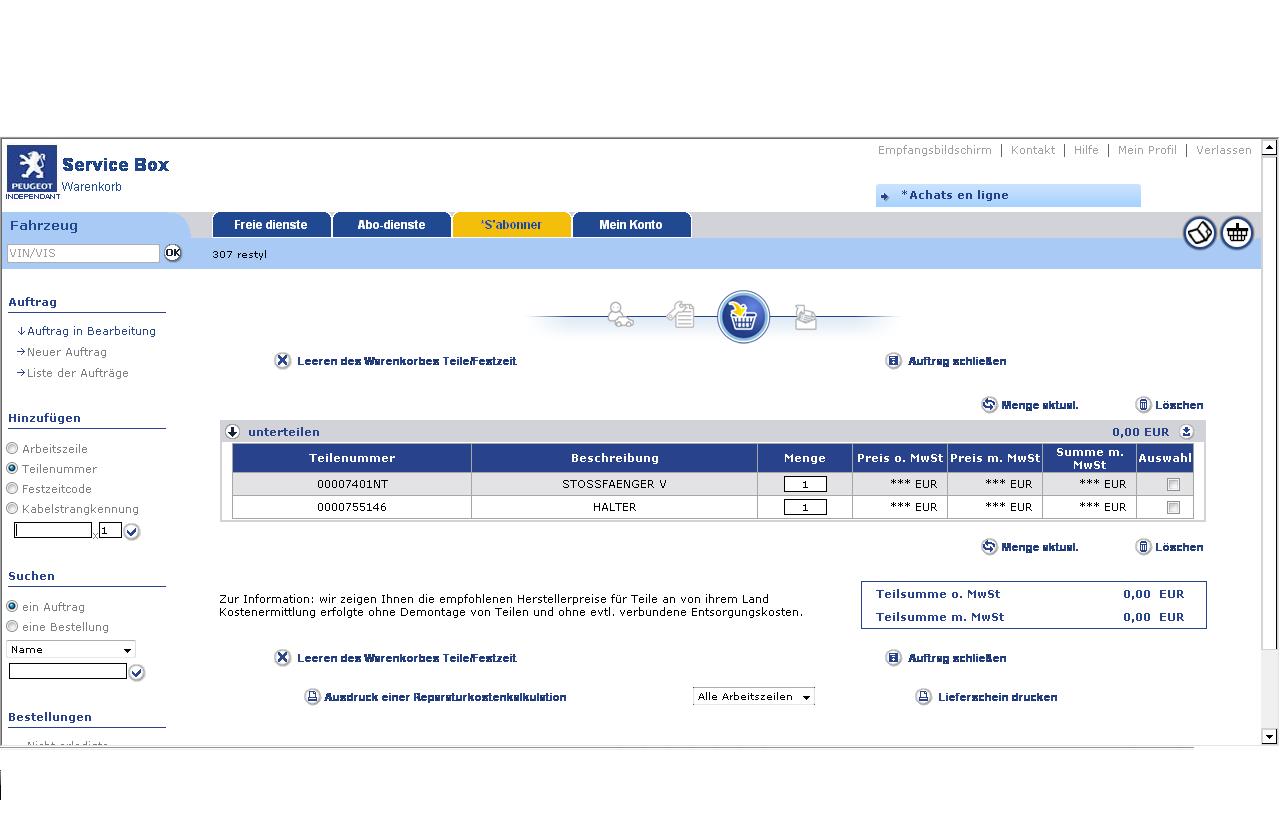
Task: Click the VIN/VIS input field
Action: (83, 254)
